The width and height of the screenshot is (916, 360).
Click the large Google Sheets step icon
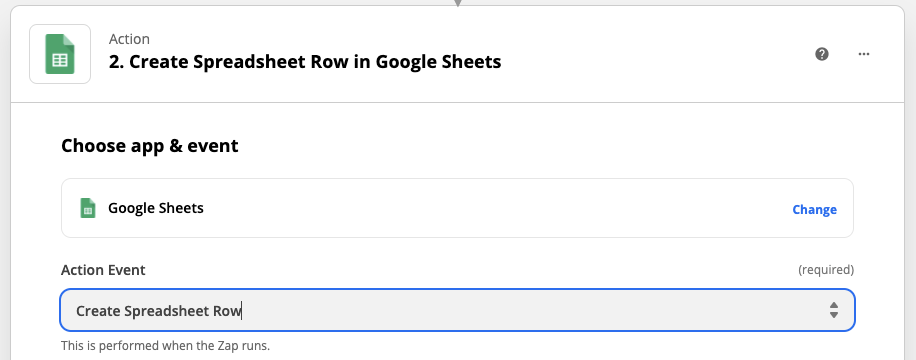(x=60, y=54)
